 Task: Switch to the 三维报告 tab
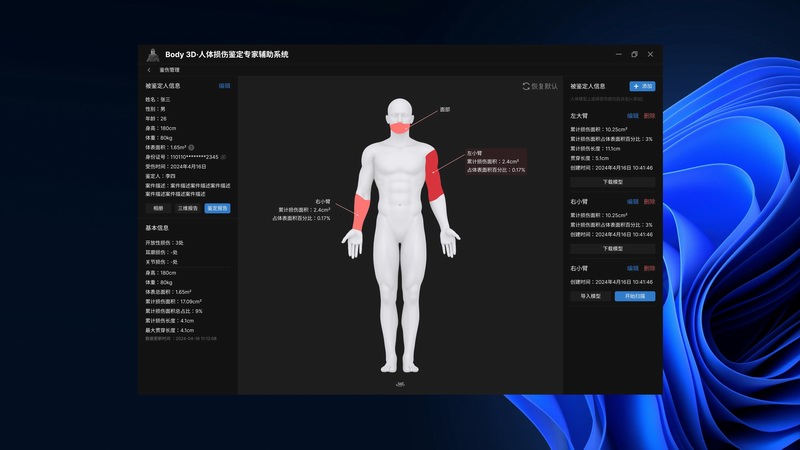[x=187, y=208]
